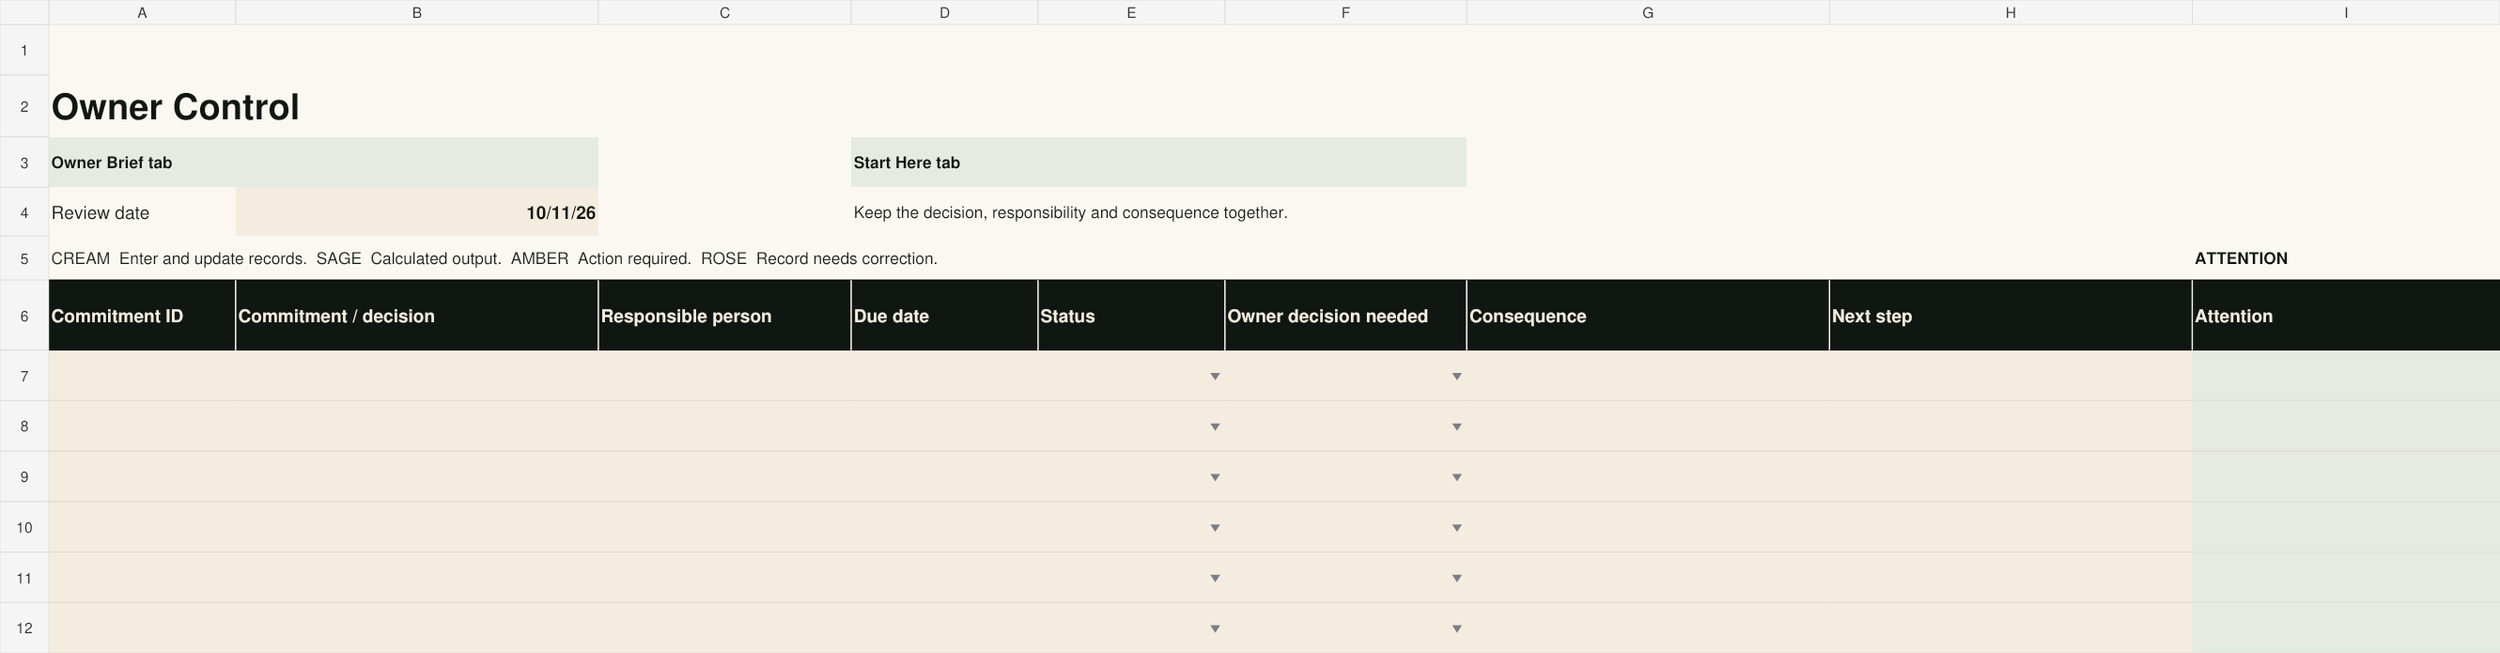
Task: Open the Status dropdown in row 12
Action: pyautogui.click(x=1214, y=629)
